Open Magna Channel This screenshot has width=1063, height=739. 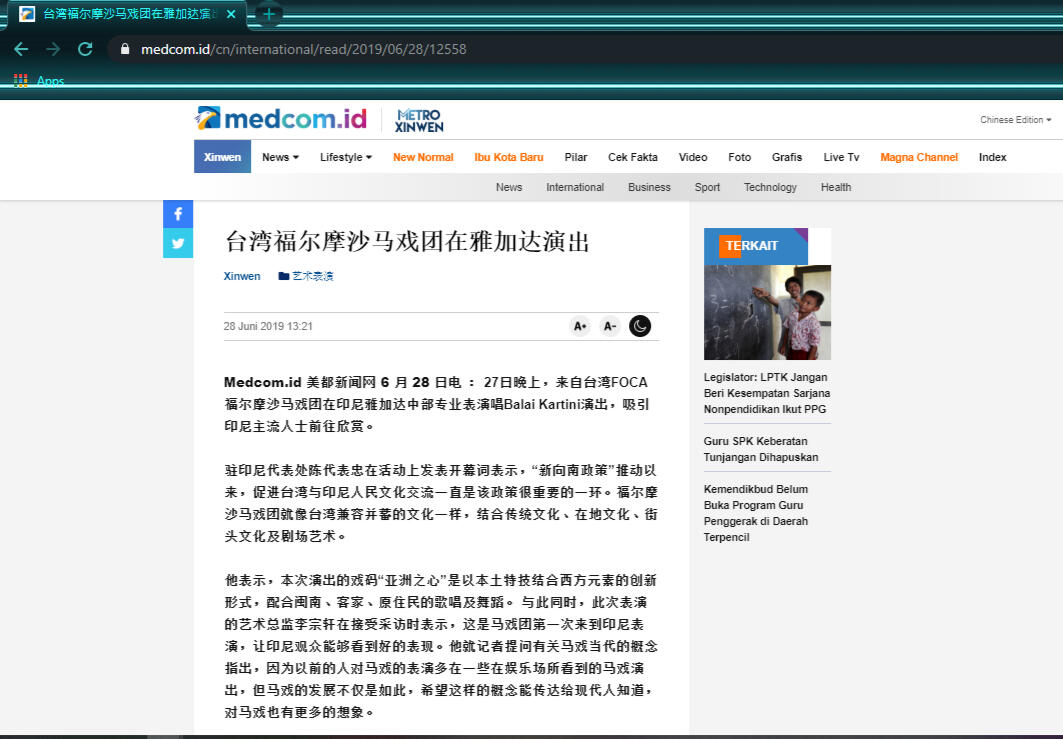point(919,157)
